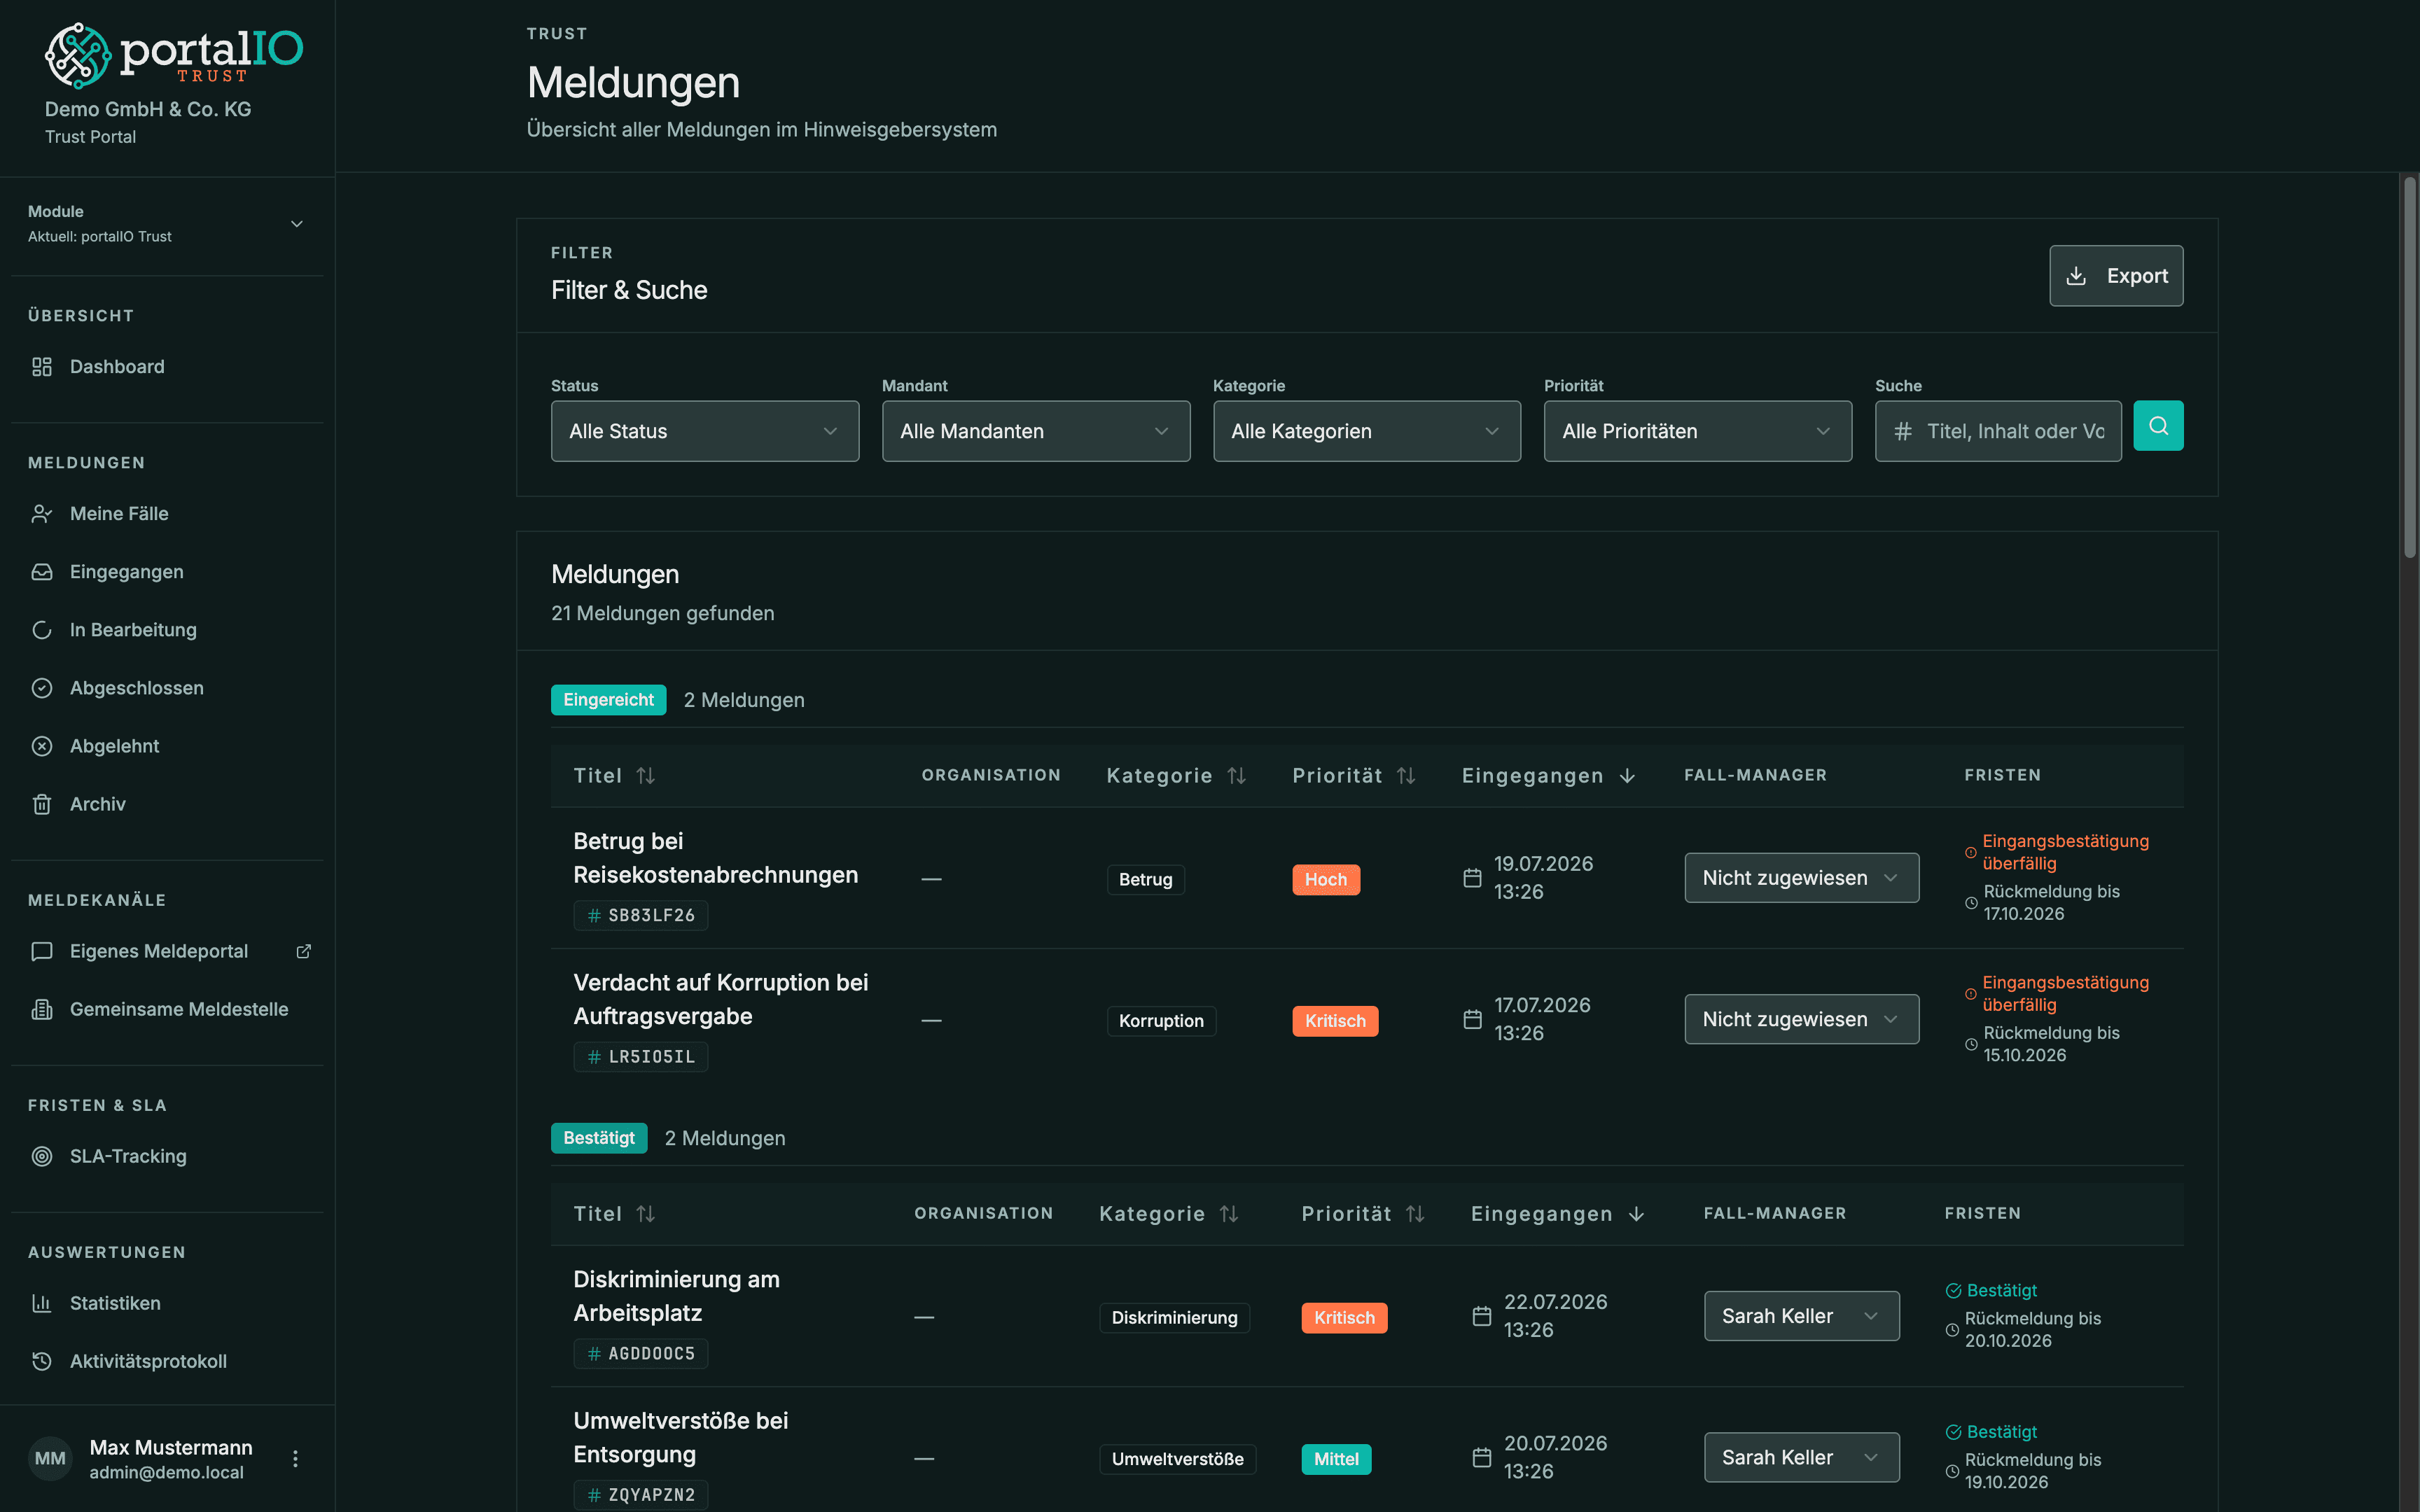Click the Export button
This screenshot has height=1512, width=2420.
tap(2116, 276)
